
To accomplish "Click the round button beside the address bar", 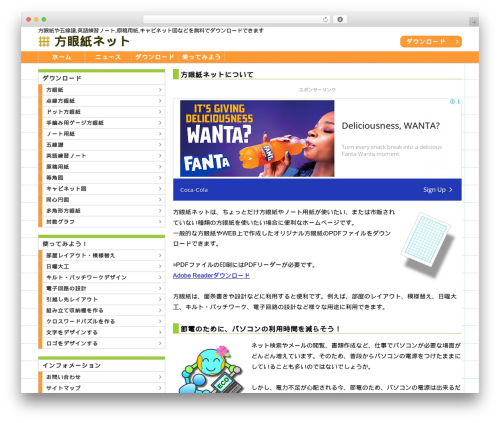I will (340, 19).
